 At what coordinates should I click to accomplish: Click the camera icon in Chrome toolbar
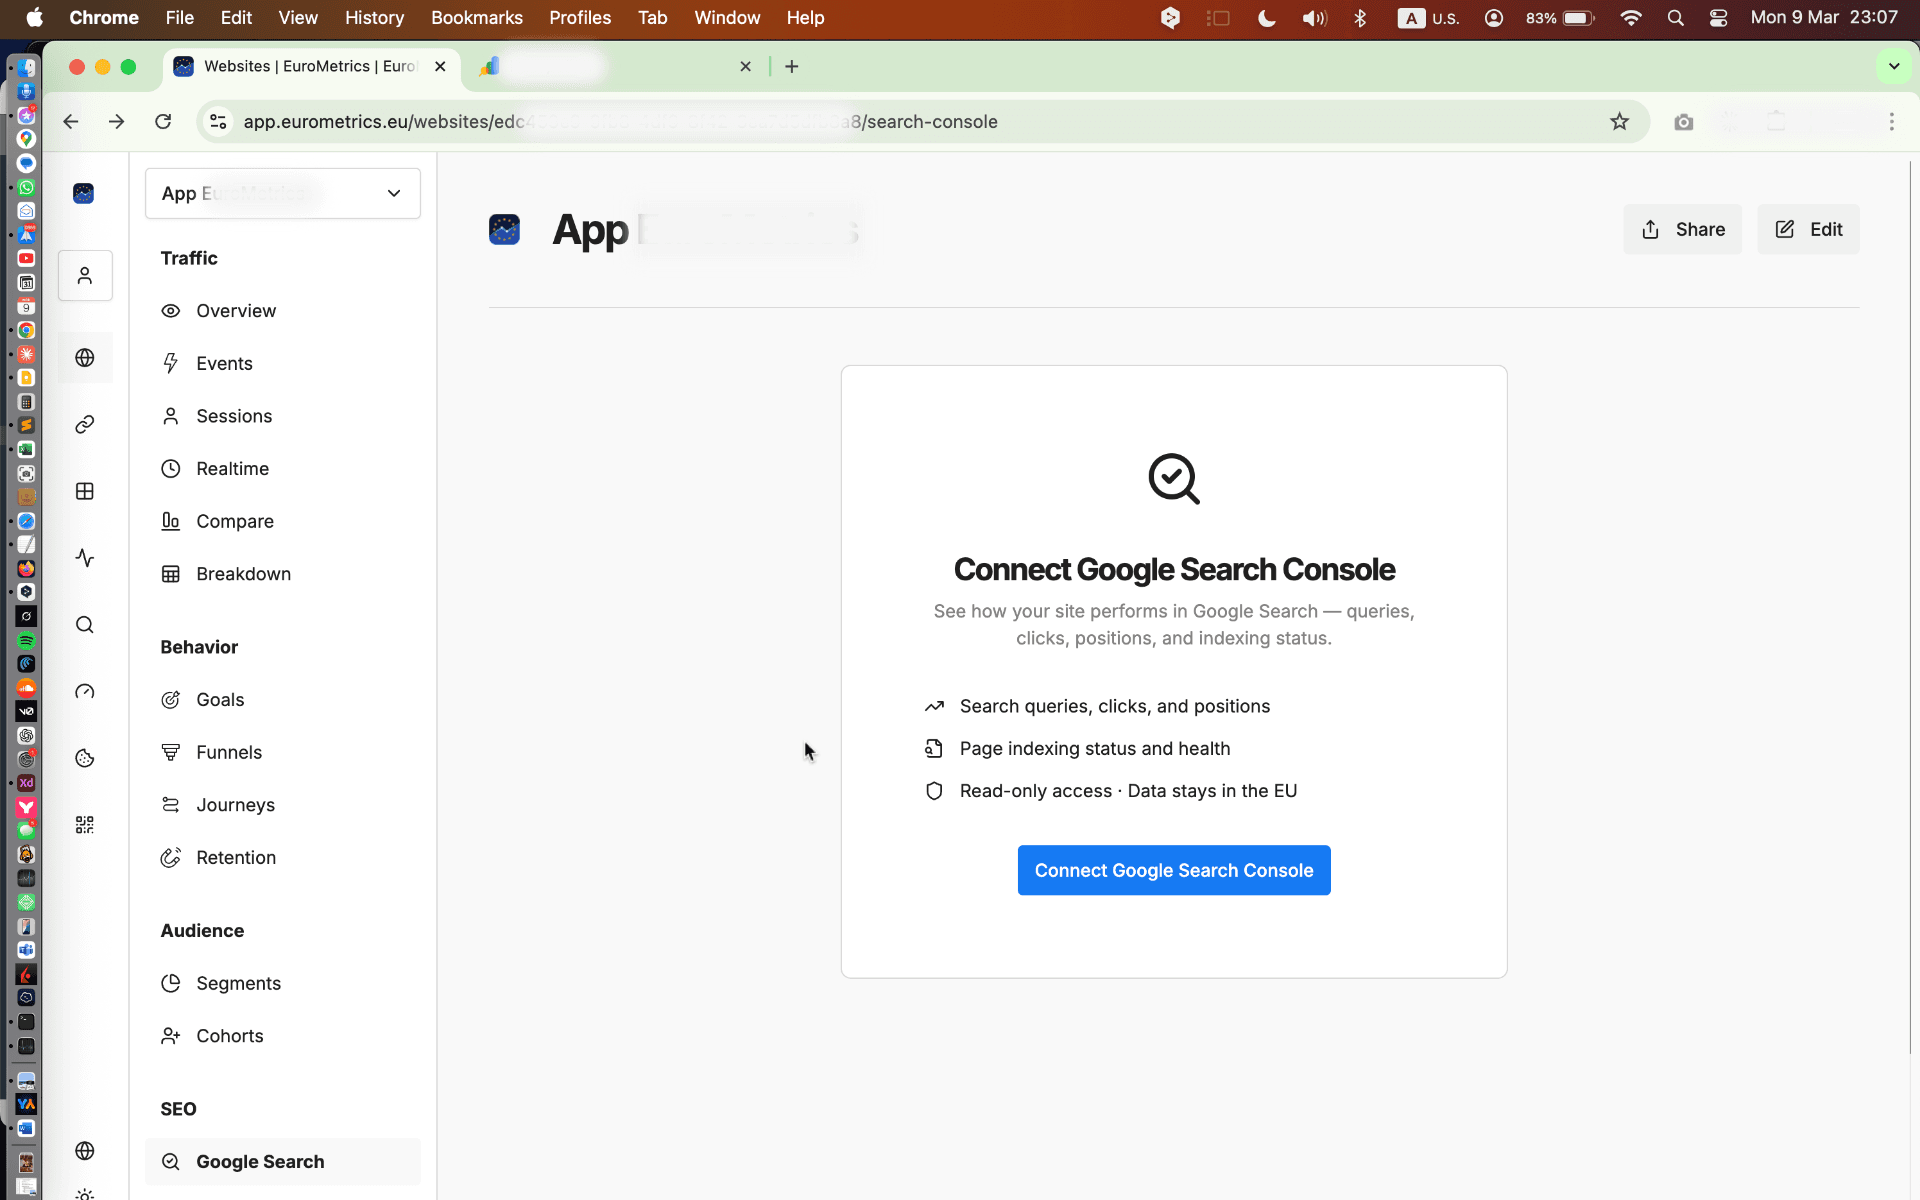coord(1684,122)
